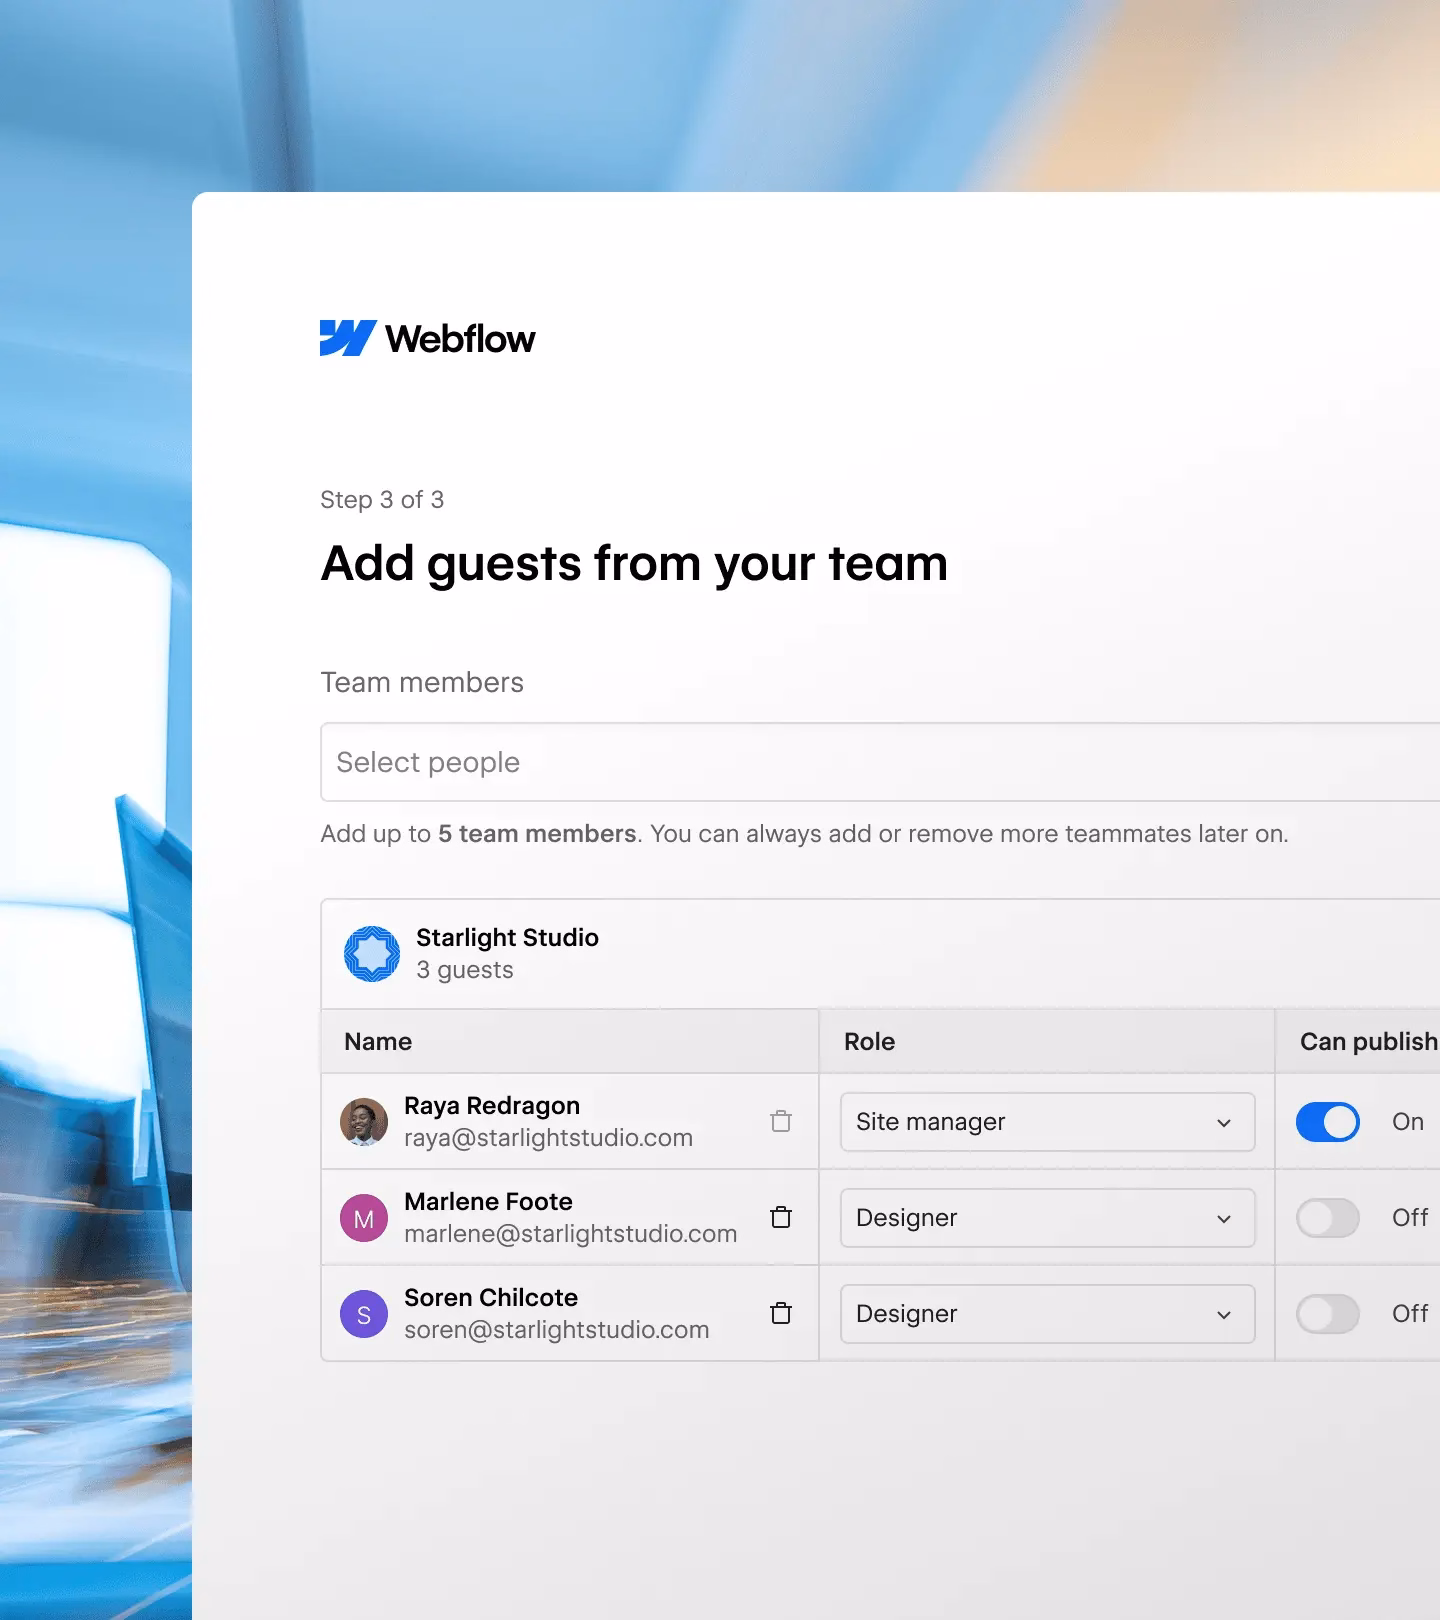Click Raya Redragon's profile photo

tap(364, 1122)
